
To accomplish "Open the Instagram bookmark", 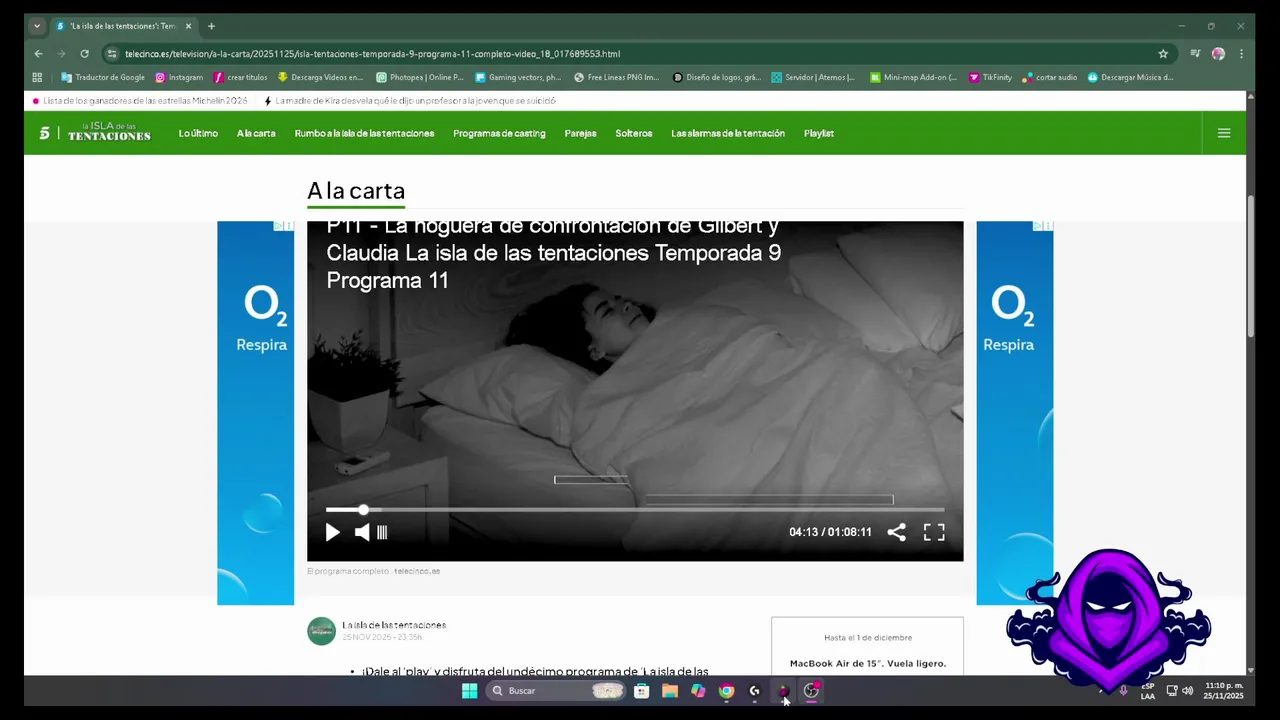I will tap(179, 77).
